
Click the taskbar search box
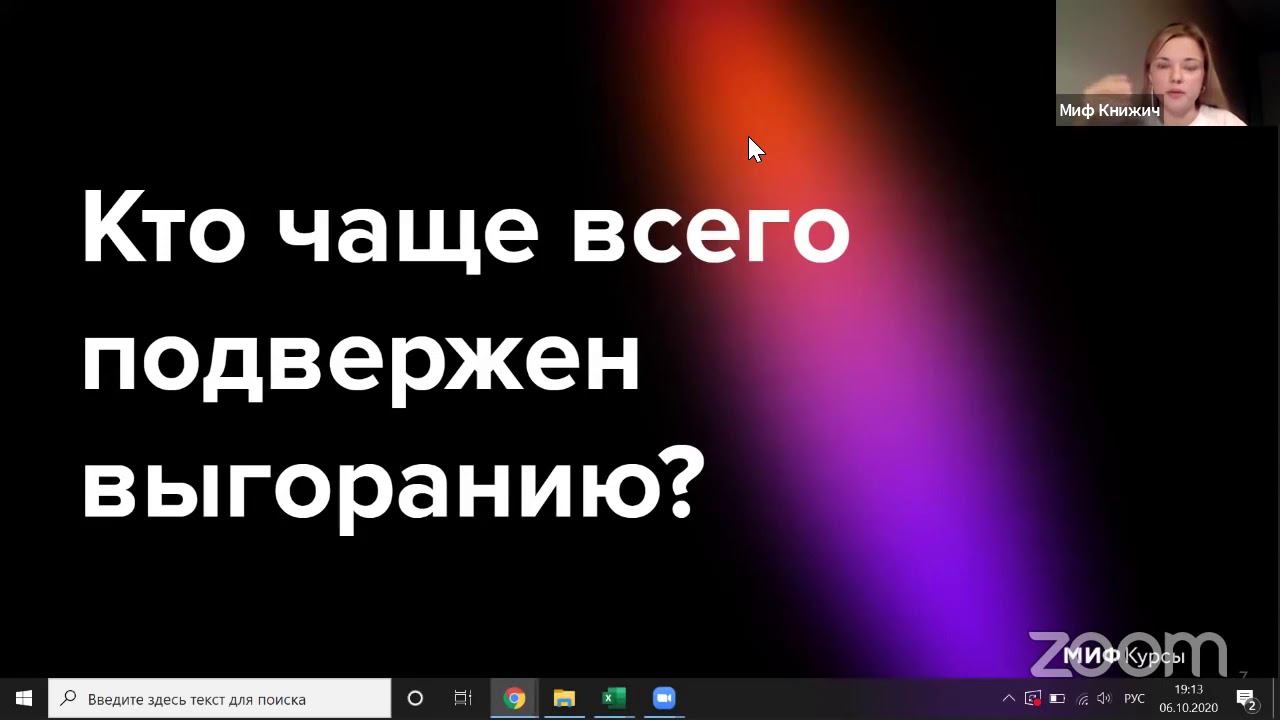220,698
